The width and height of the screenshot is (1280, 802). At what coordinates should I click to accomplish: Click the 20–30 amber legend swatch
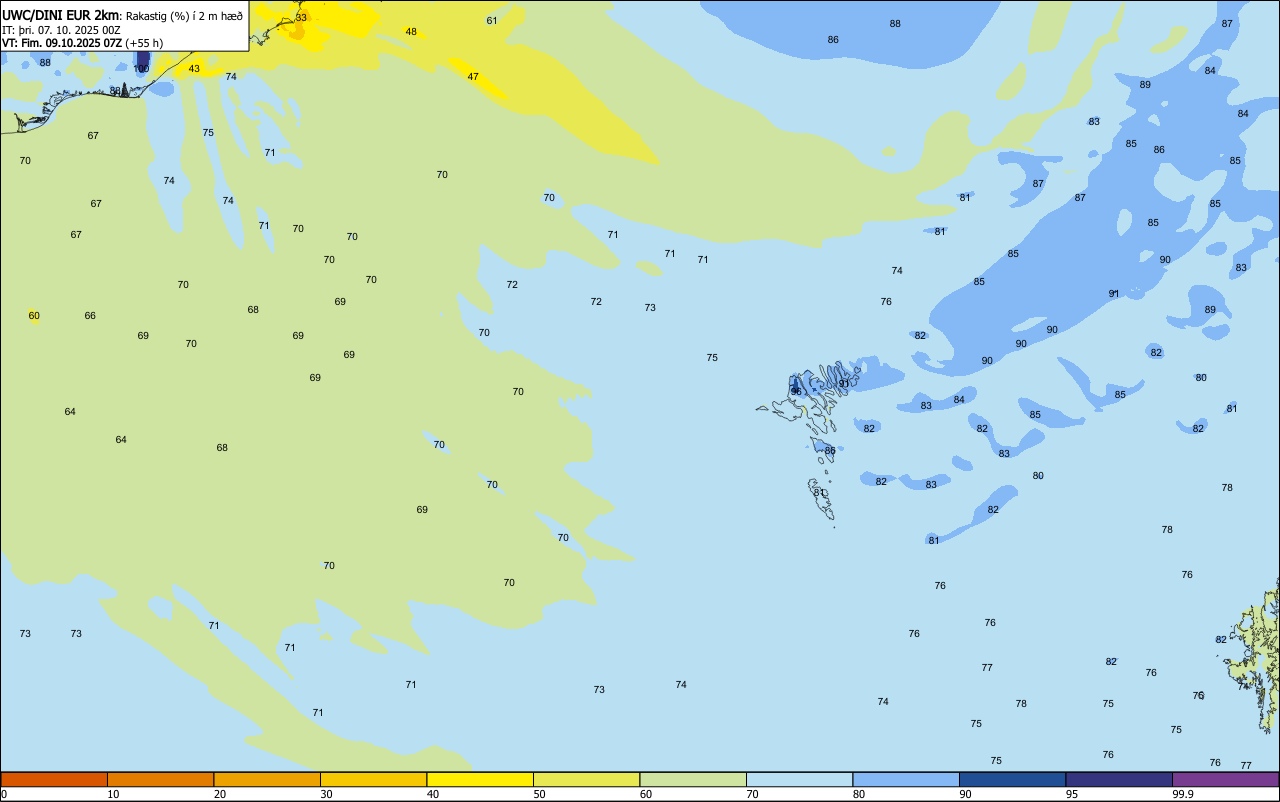[x=267, y=779]
